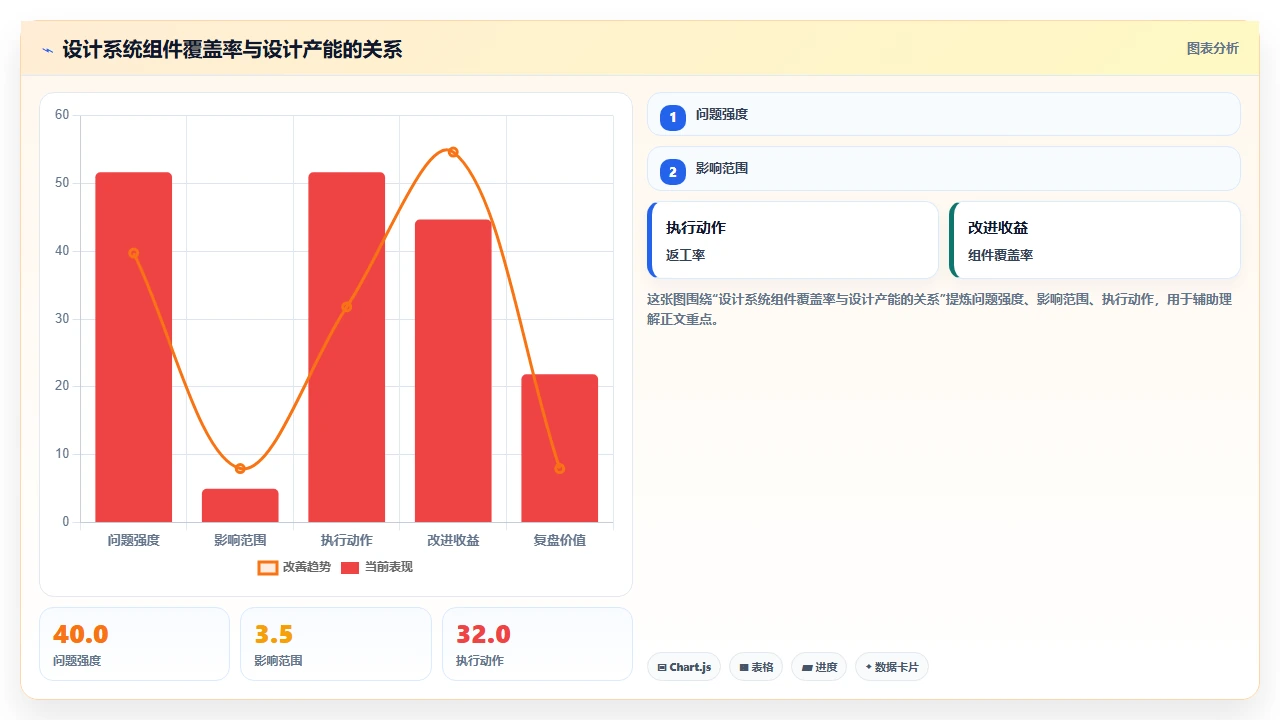Click the 执行动作 x-axis label
This screenshot has width=1280, height=720.
(347, 540)
